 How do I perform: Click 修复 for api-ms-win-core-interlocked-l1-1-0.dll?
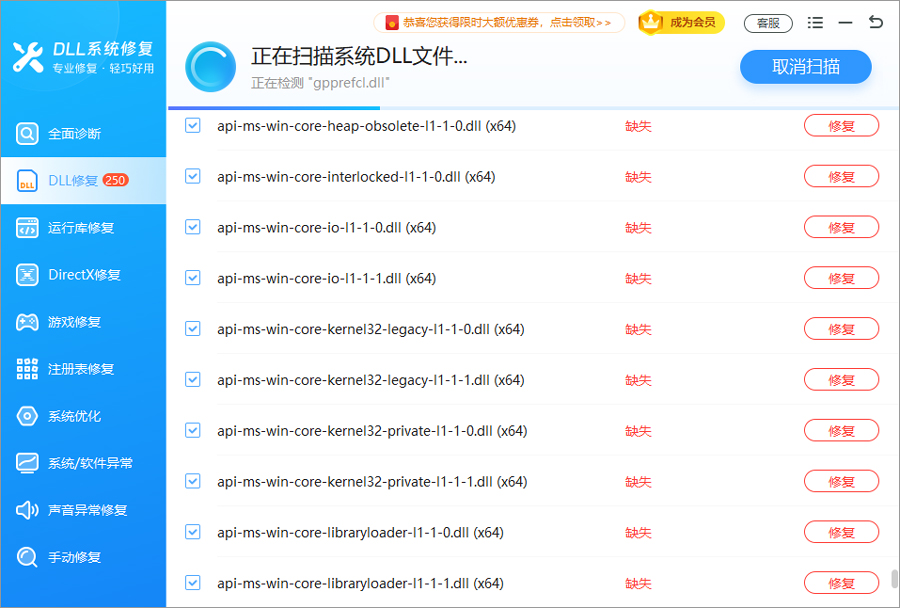pos(841,176)
